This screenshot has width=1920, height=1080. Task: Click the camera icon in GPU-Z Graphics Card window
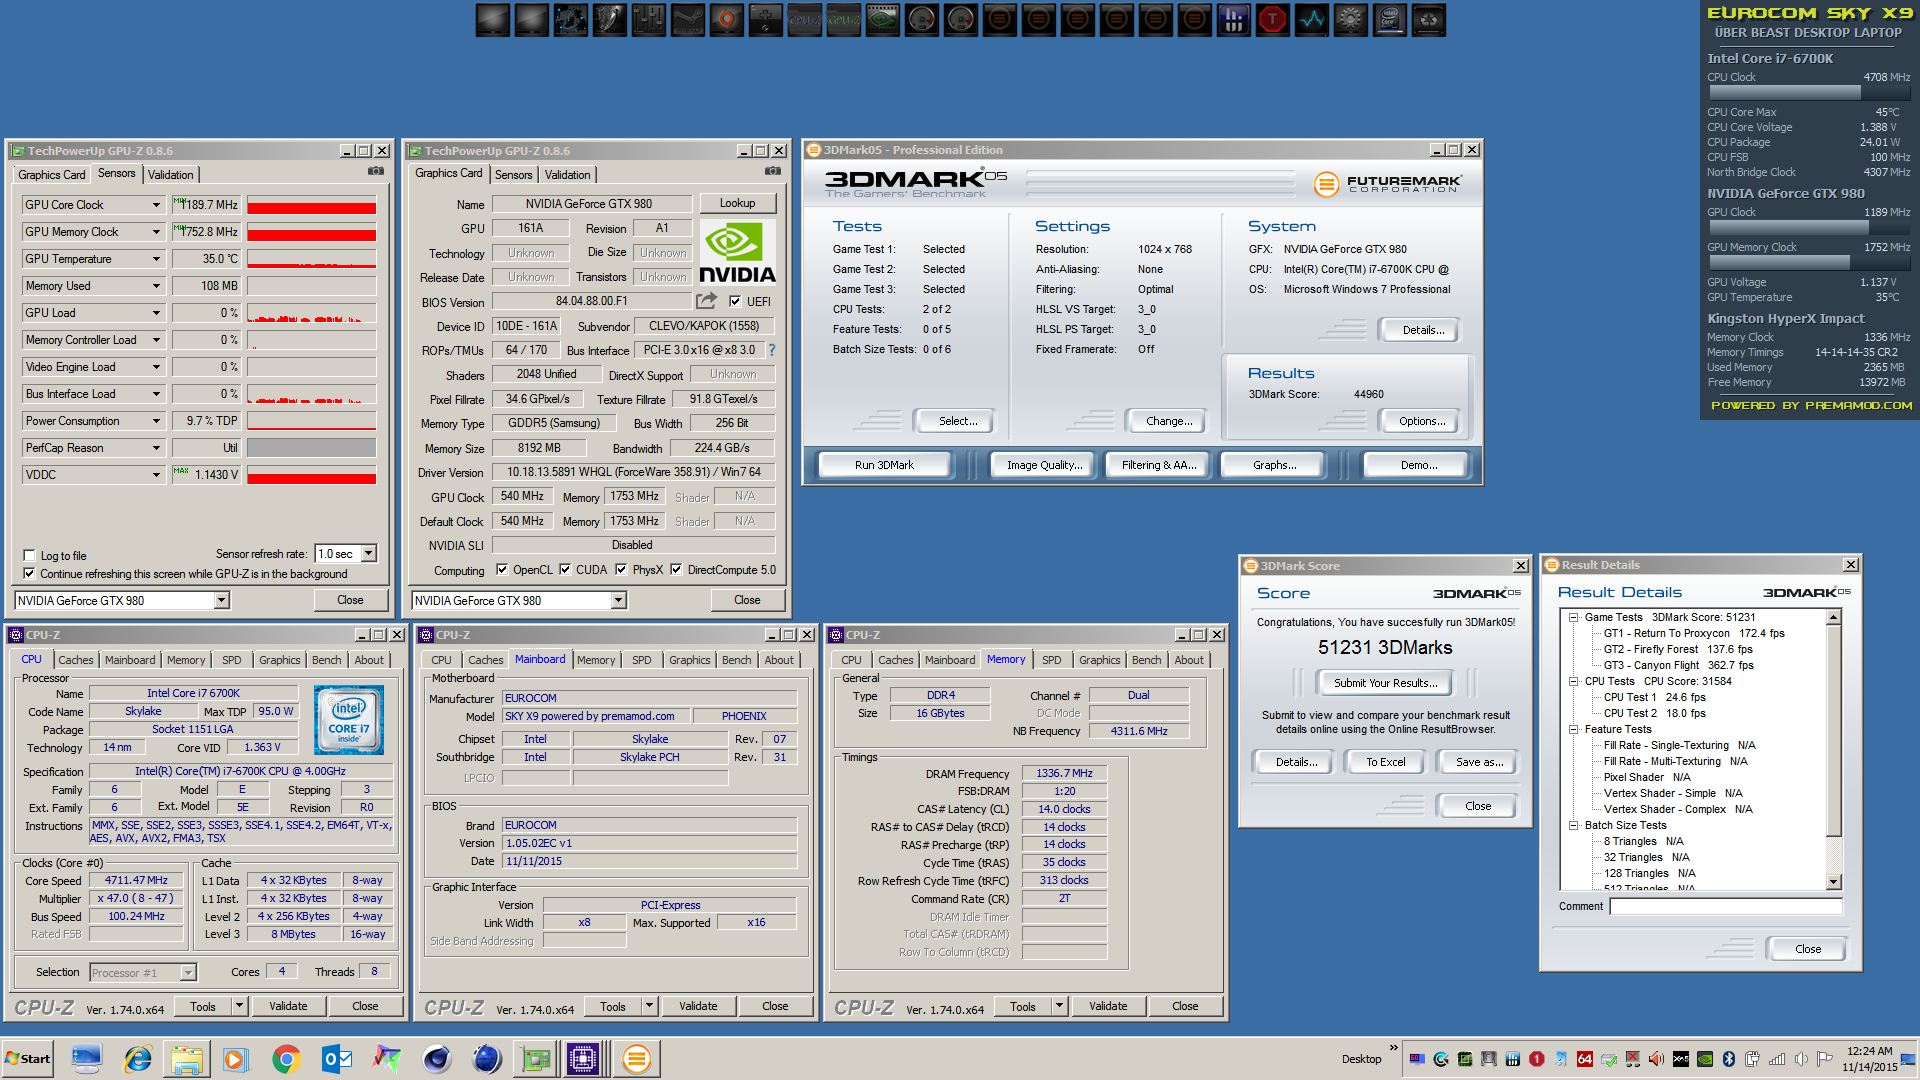[x=773, y=171]
